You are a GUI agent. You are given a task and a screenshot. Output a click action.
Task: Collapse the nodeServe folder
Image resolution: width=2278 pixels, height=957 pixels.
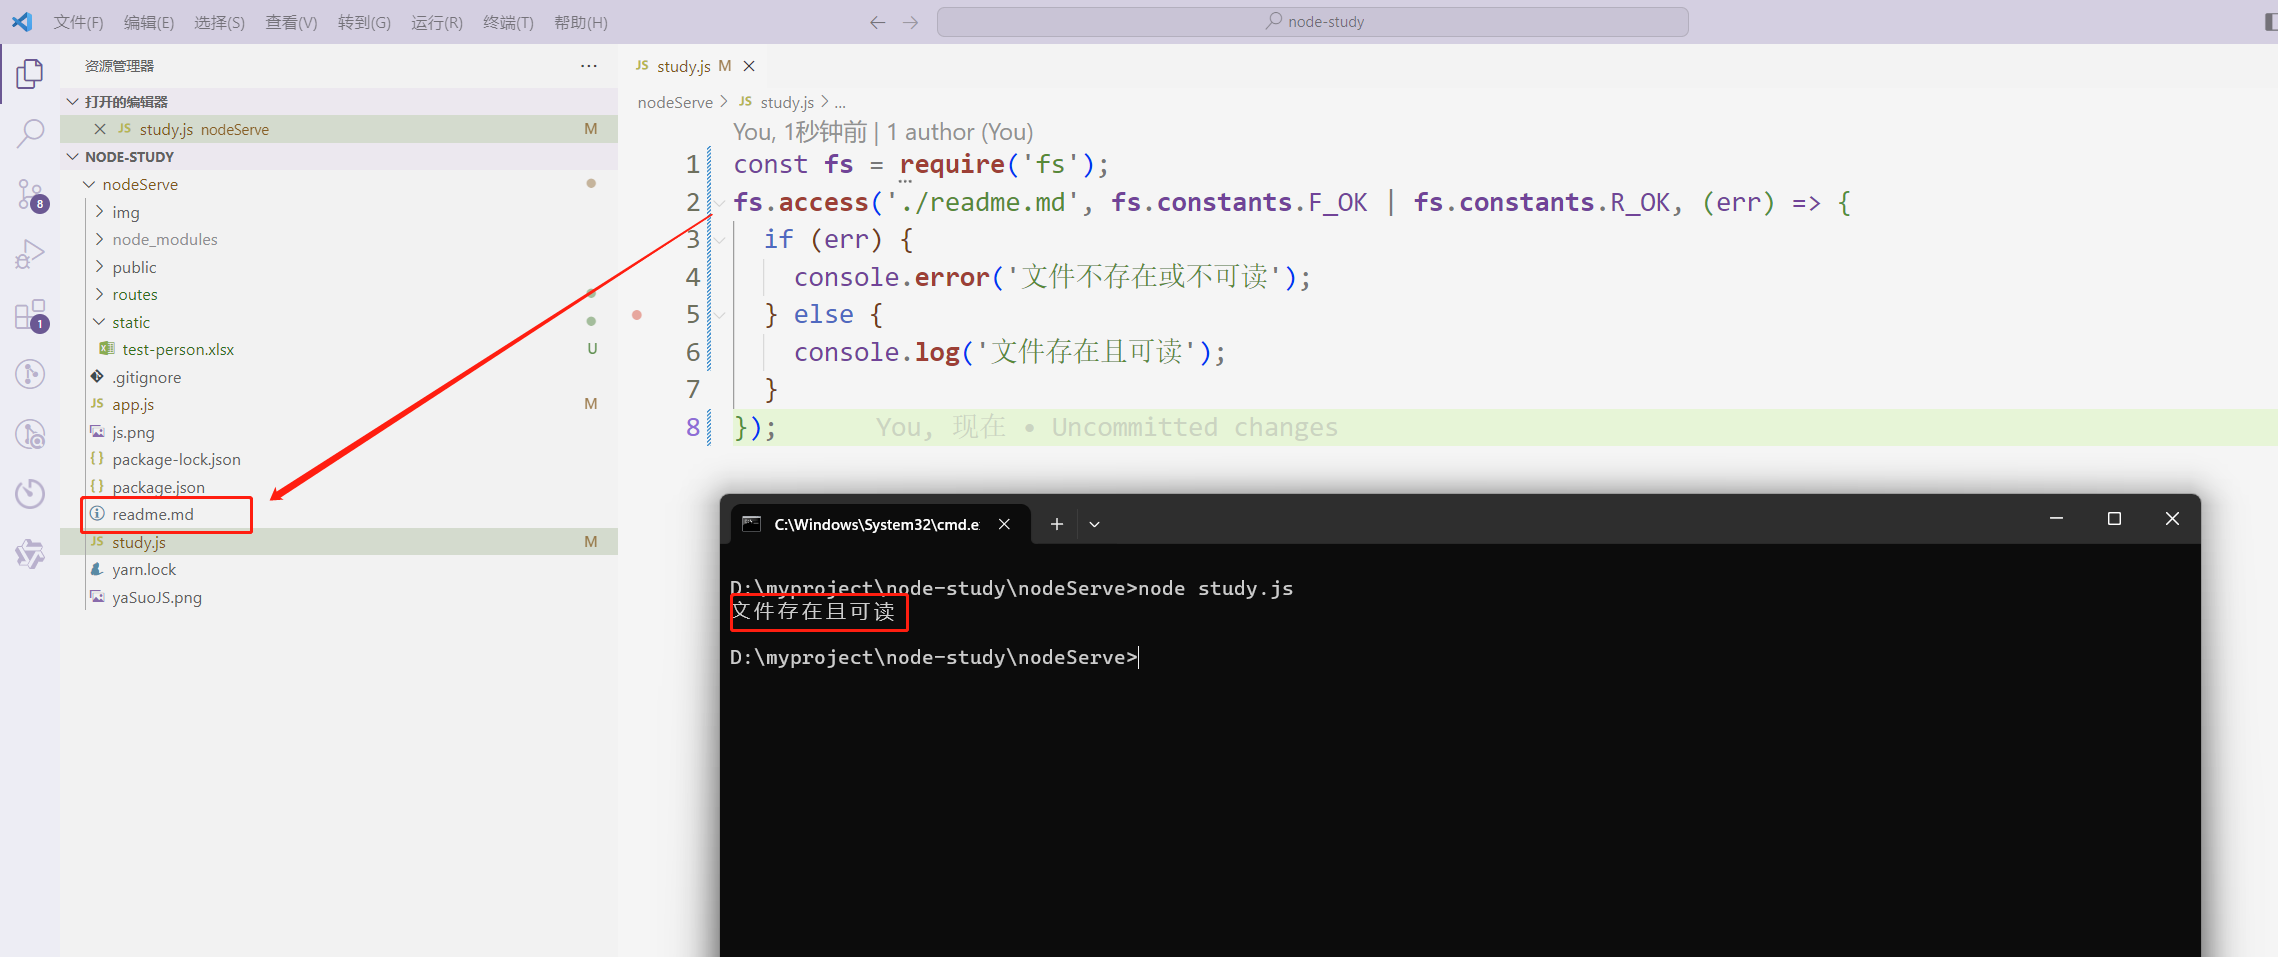click(90, 185)
